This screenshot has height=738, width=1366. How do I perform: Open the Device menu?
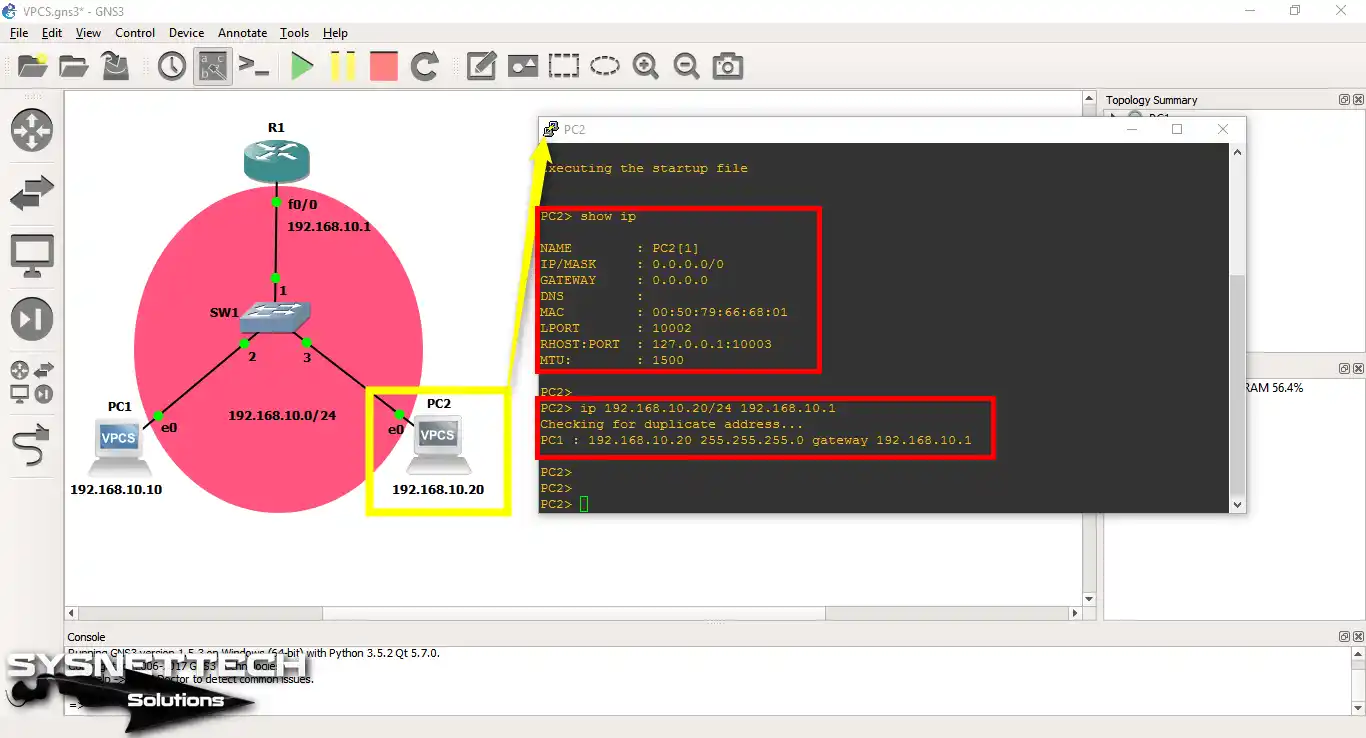pyautogui.click(x=186, y=33)
